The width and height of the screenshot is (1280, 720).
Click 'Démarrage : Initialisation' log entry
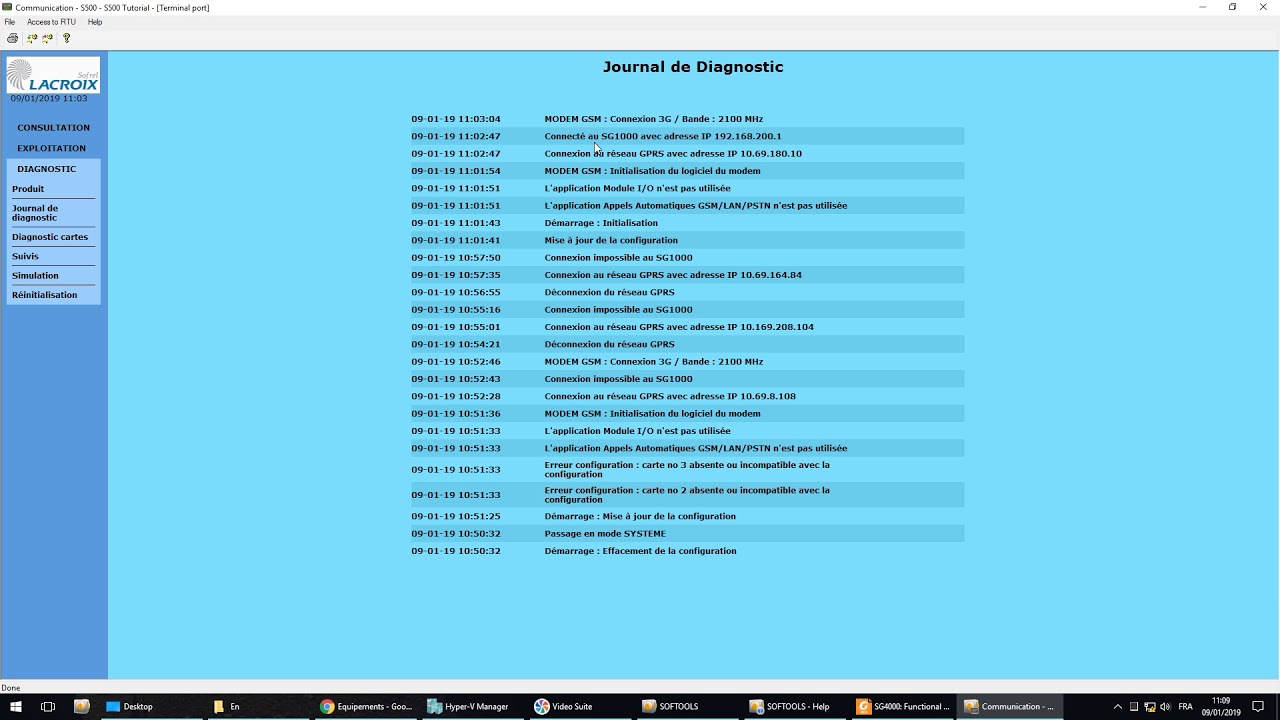pyautogui.click(x=601, y=223)
